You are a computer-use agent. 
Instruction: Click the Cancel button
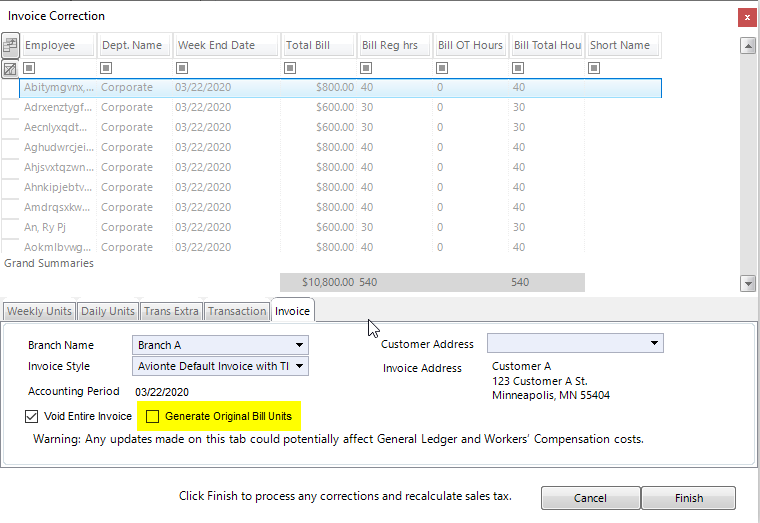(590, 498)
